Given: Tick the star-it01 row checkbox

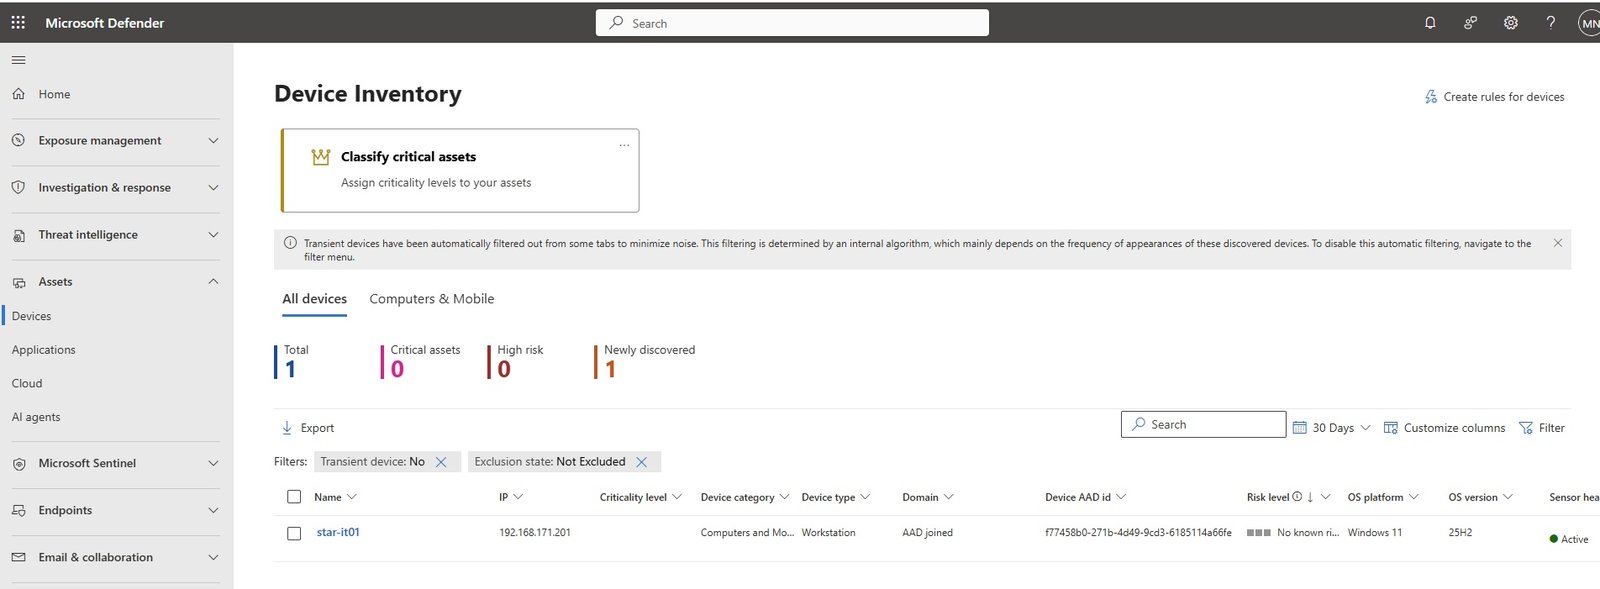Looking at the screenshot, I should pos(294,534).
